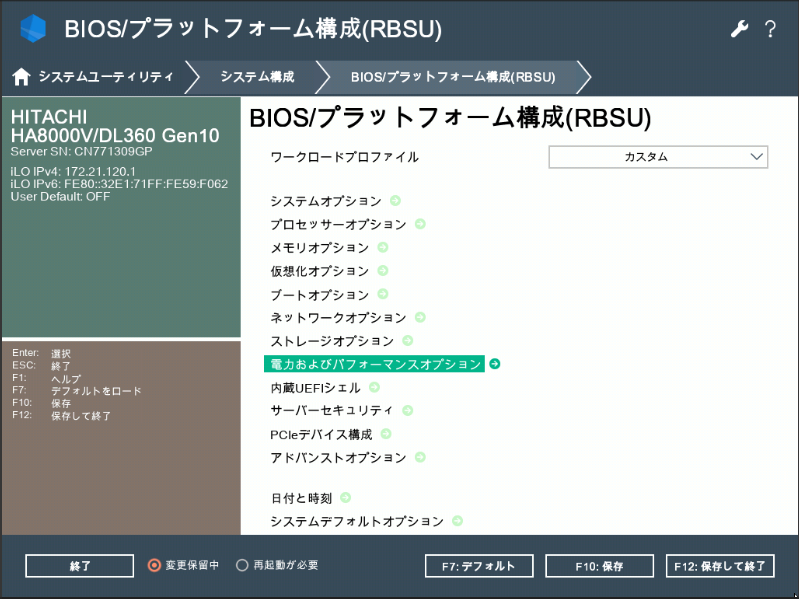The width and height of the screenshot is (799, 599).
Task: Open 内蔵UEFIシェル menu
Action: [x=315, y=388]
